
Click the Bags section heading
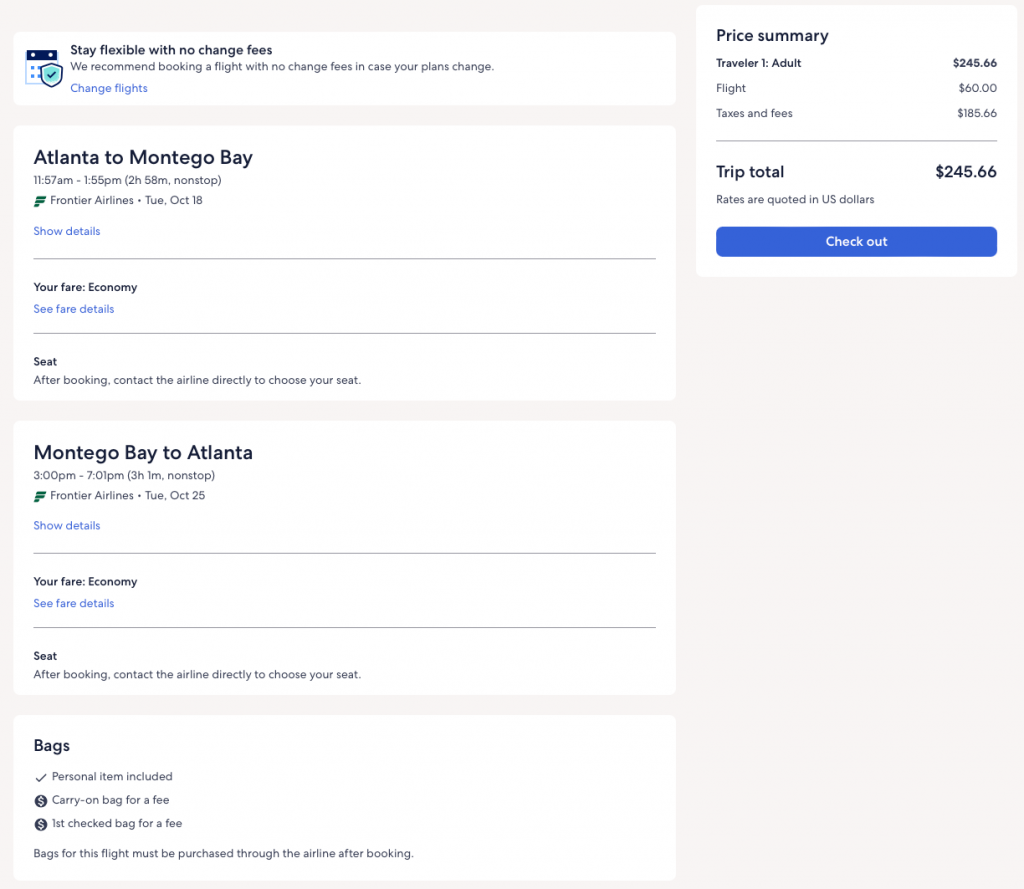(x=52, y=746)
